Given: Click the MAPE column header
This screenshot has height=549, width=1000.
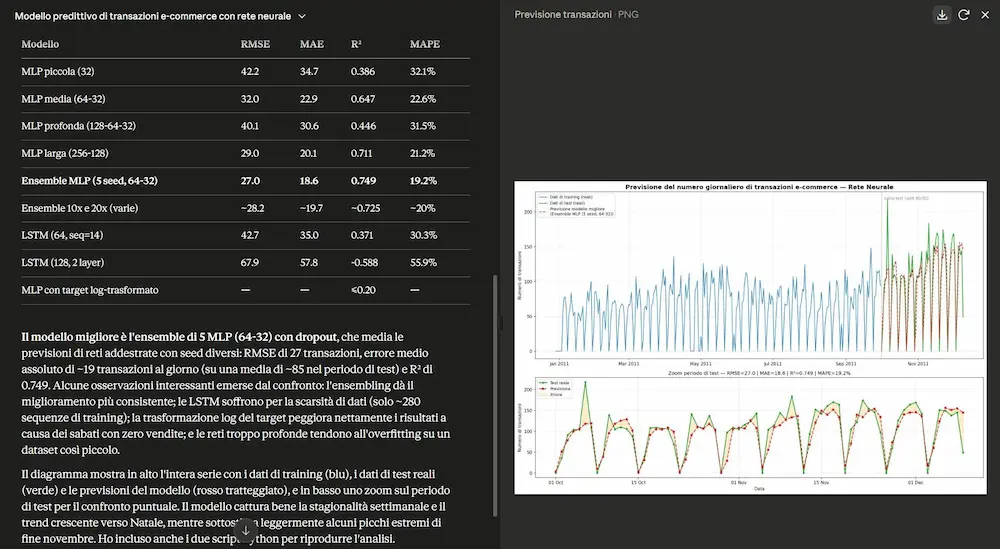Looking at the screenshot, I should point(425,44).
